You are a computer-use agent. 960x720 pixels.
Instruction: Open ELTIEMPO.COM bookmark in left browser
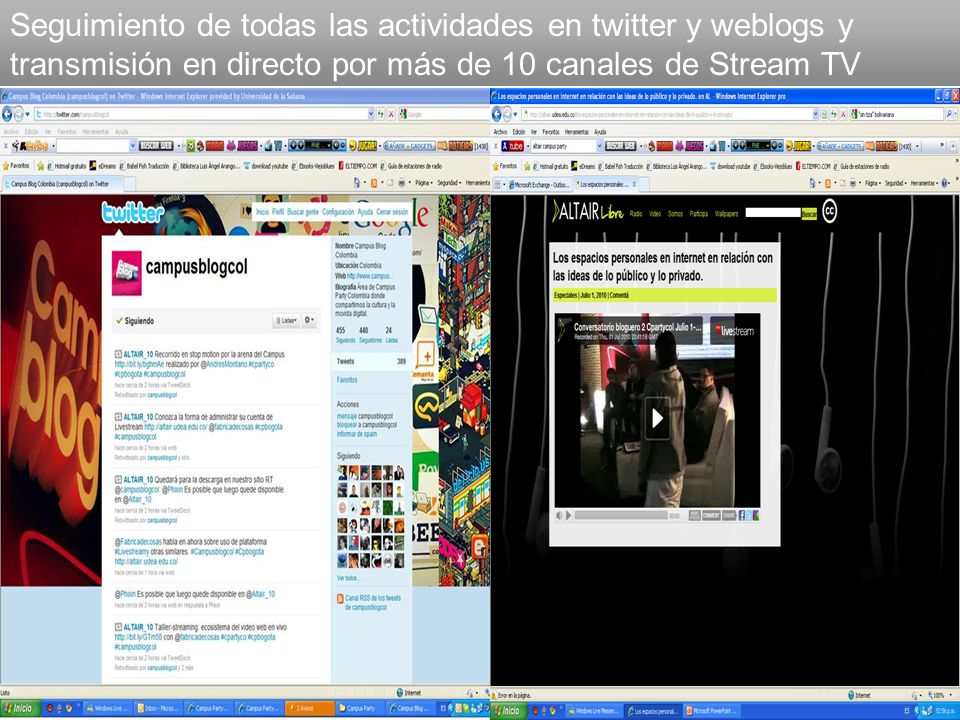point(357,166)
